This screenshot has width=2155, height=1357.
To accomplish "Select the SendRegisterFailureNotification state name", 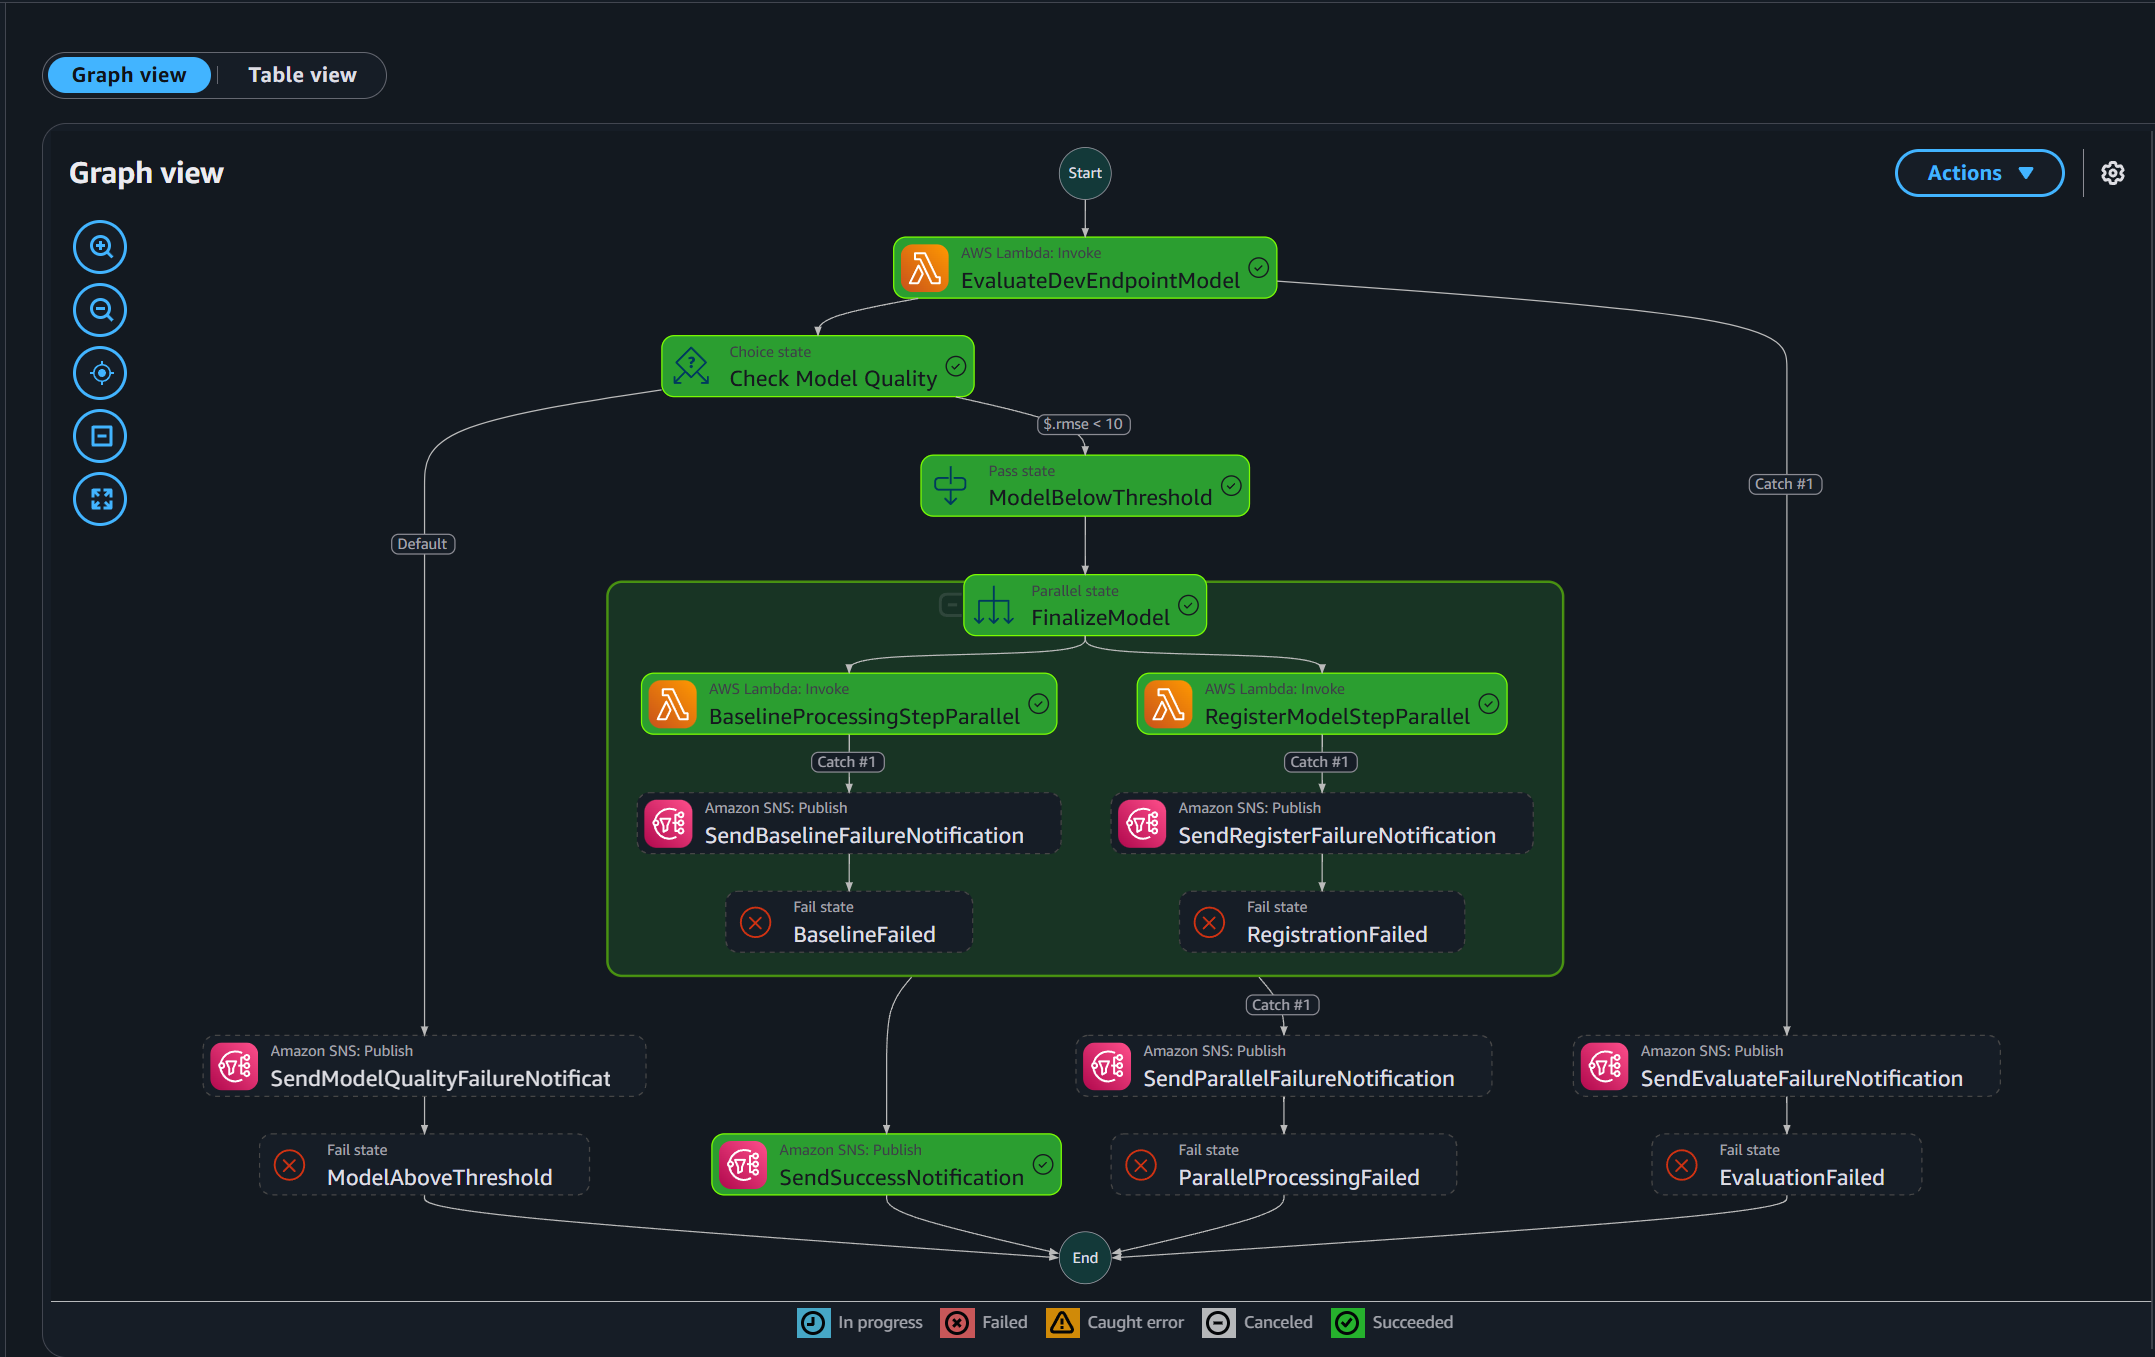I will pos(1337,836).
